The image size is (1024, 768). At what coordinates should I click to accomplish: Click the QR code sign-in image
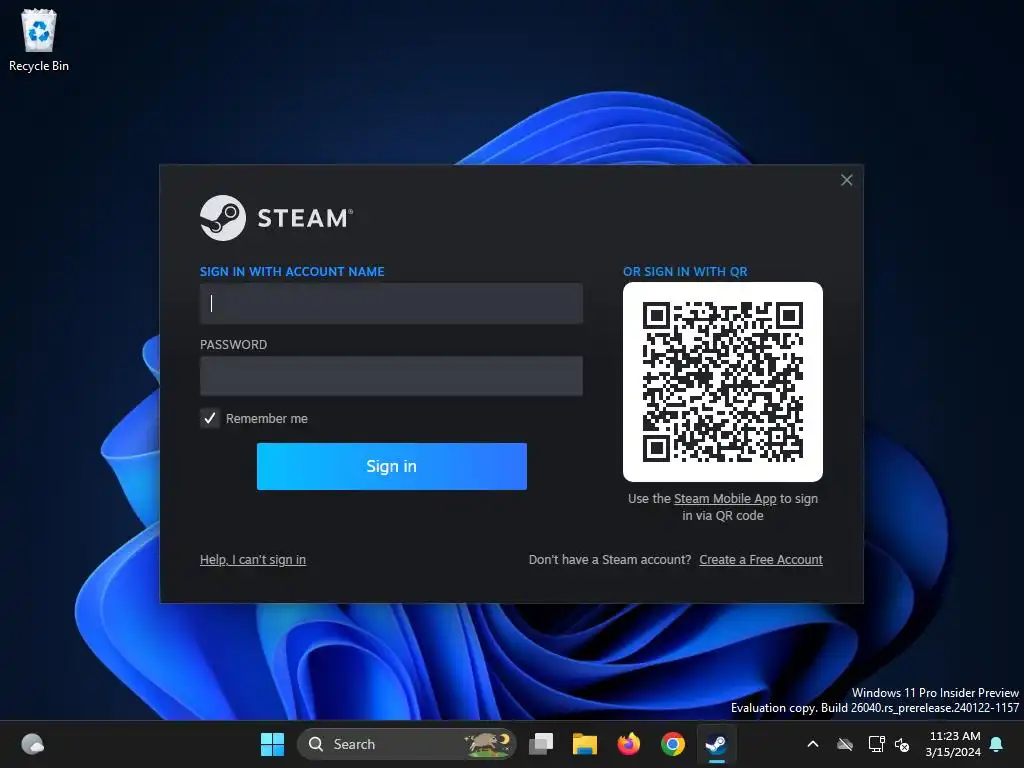[x=723, y=382]
